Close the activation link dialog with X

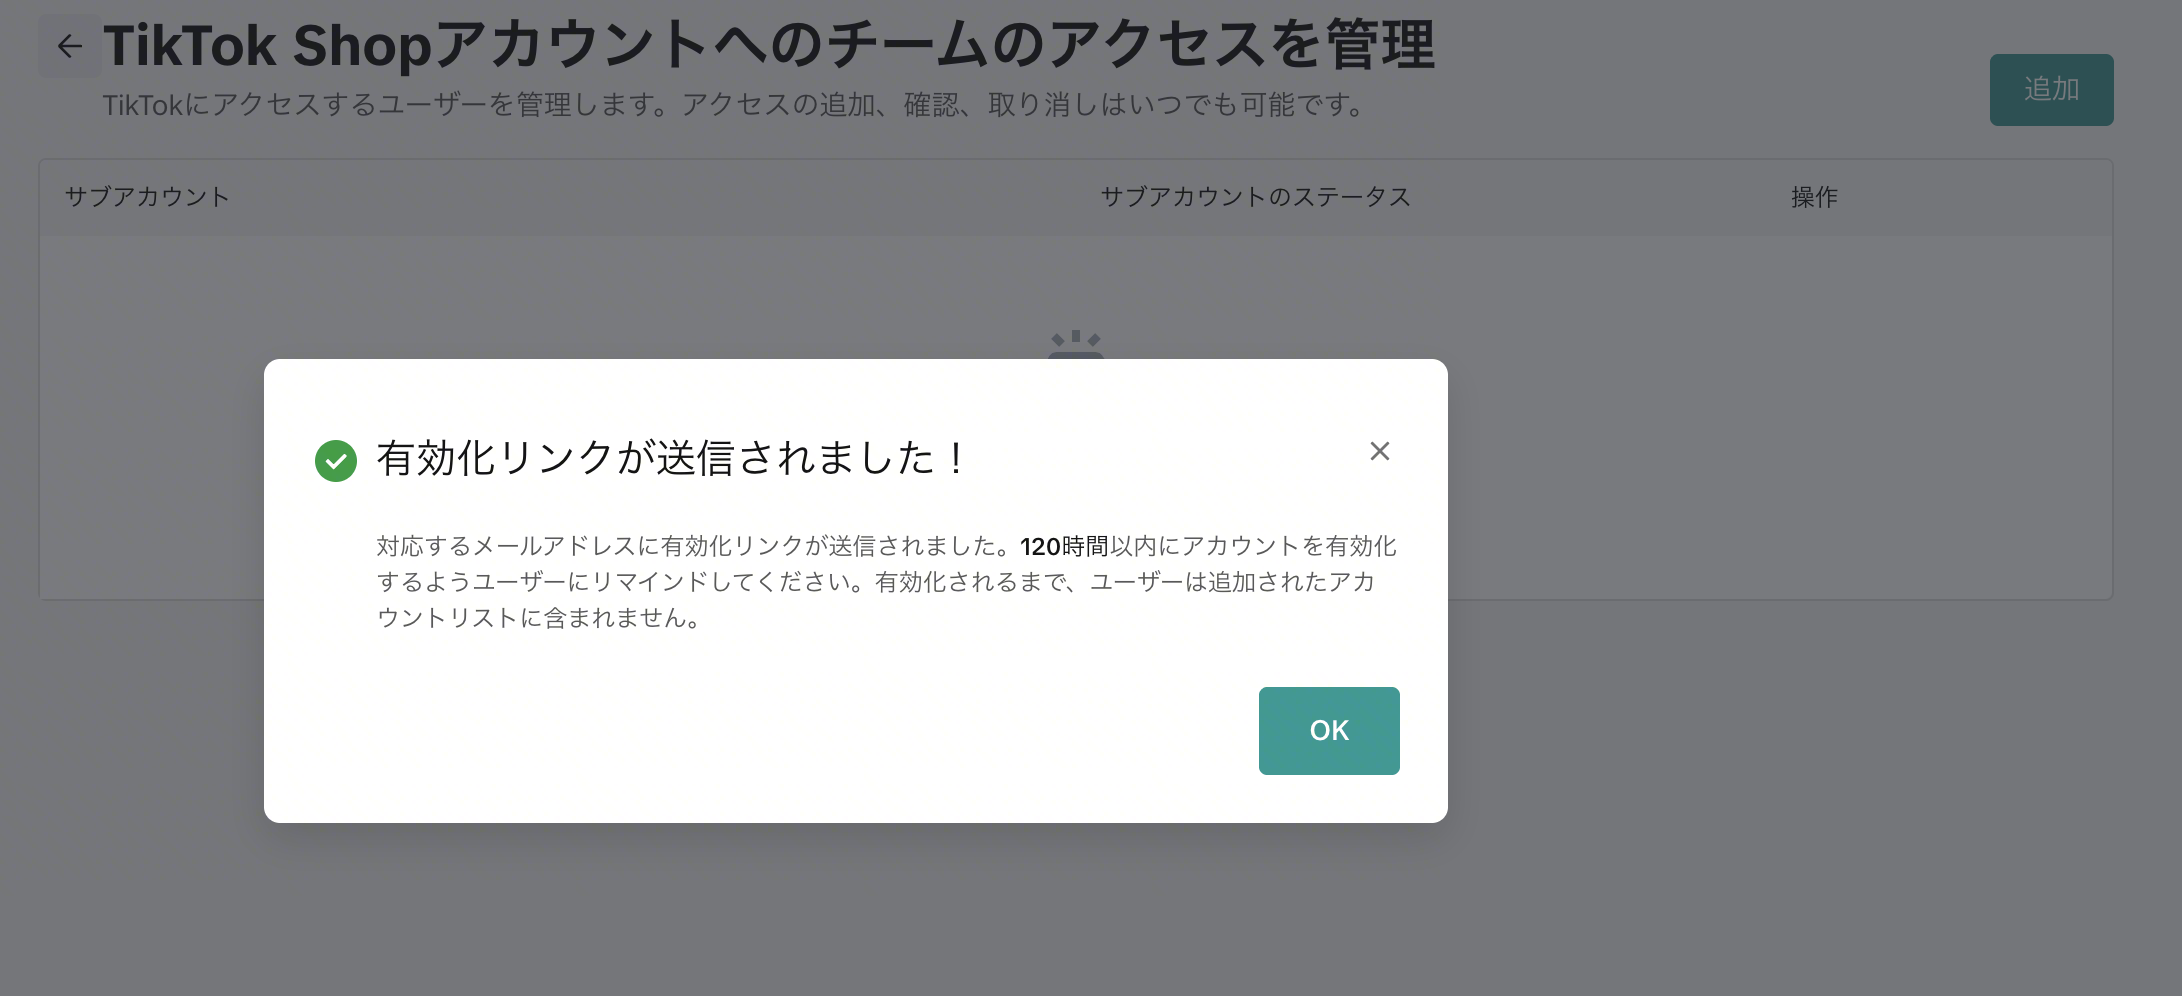[x=1380, y=451]
